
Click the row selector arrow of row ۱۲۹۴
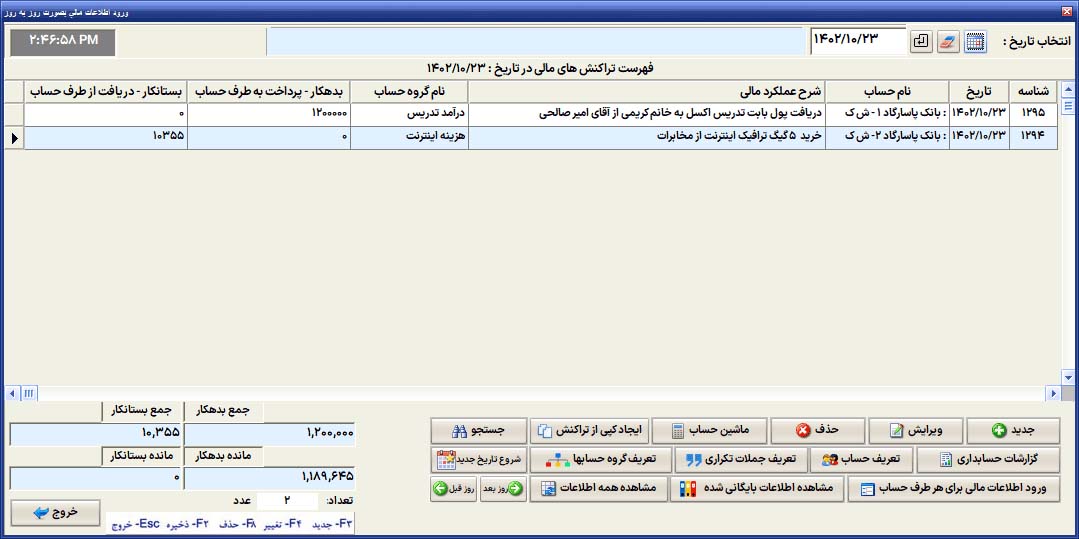14,138
